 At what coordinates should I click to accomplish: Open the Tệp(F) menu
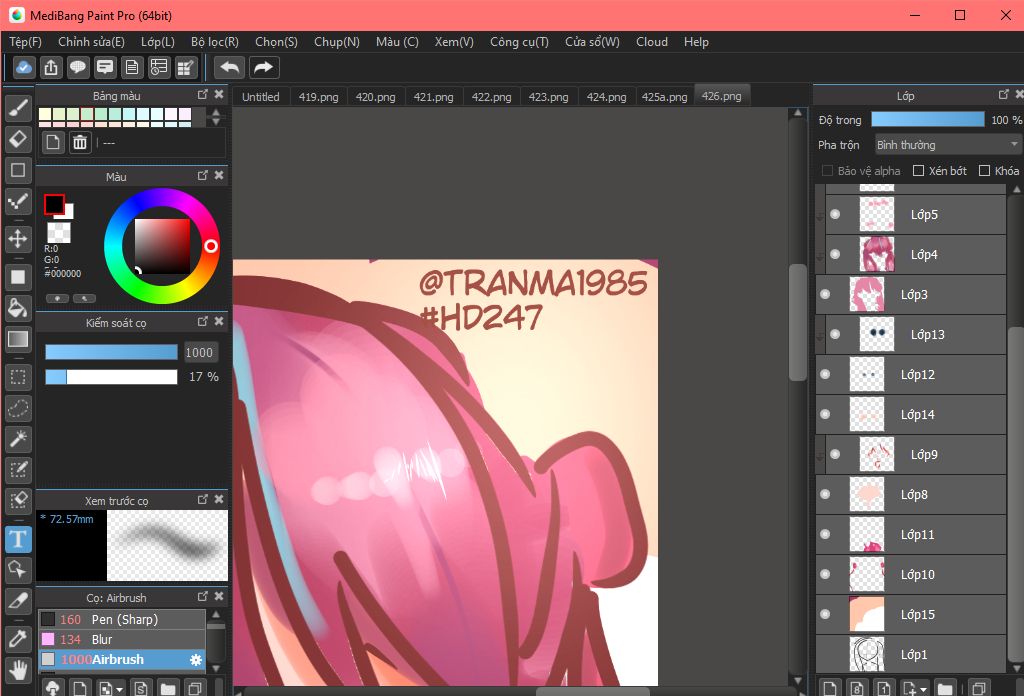(25, 42)
